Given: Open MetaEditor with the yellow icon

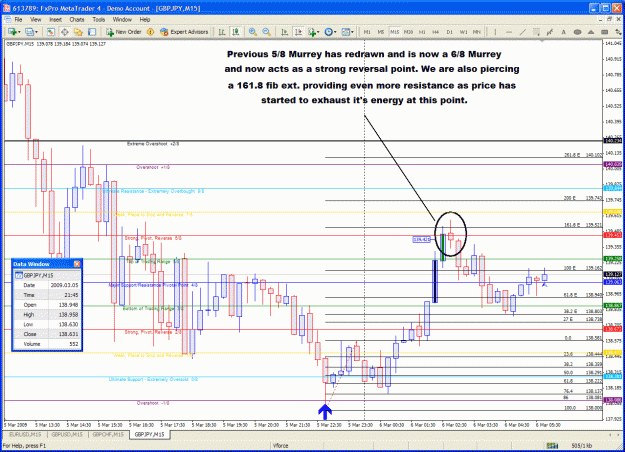Looking at the screenshot, I should click(x=150, y=32).
